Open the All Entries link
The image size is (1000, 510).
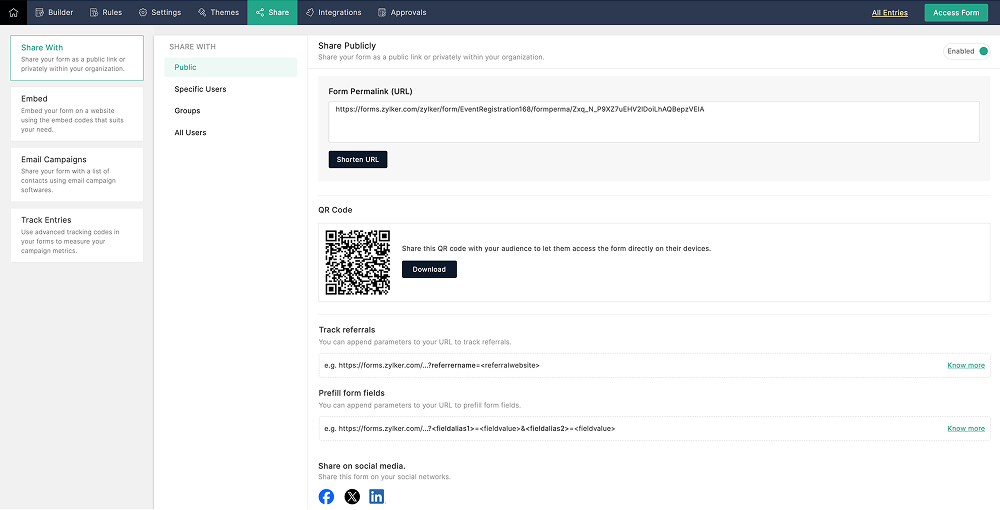click(x=889, y=13)
